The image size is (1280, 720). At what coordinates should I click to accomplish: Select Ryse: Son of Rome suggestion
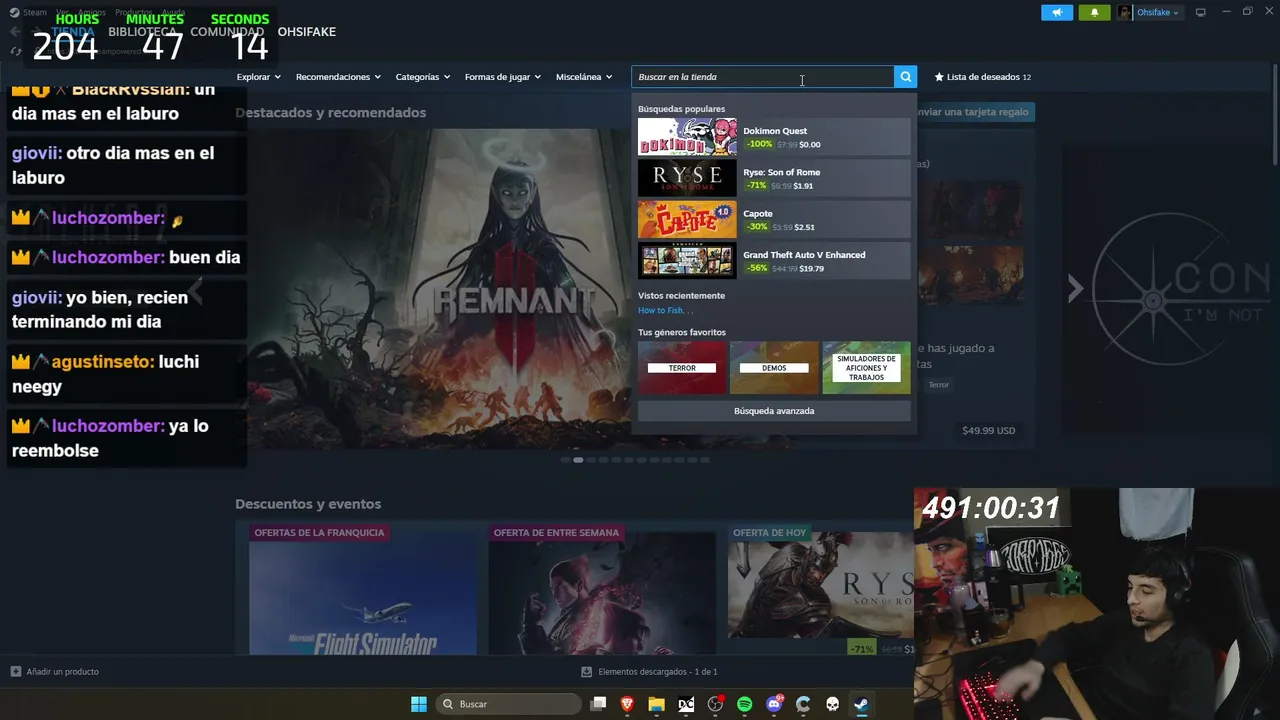(774, 178)
